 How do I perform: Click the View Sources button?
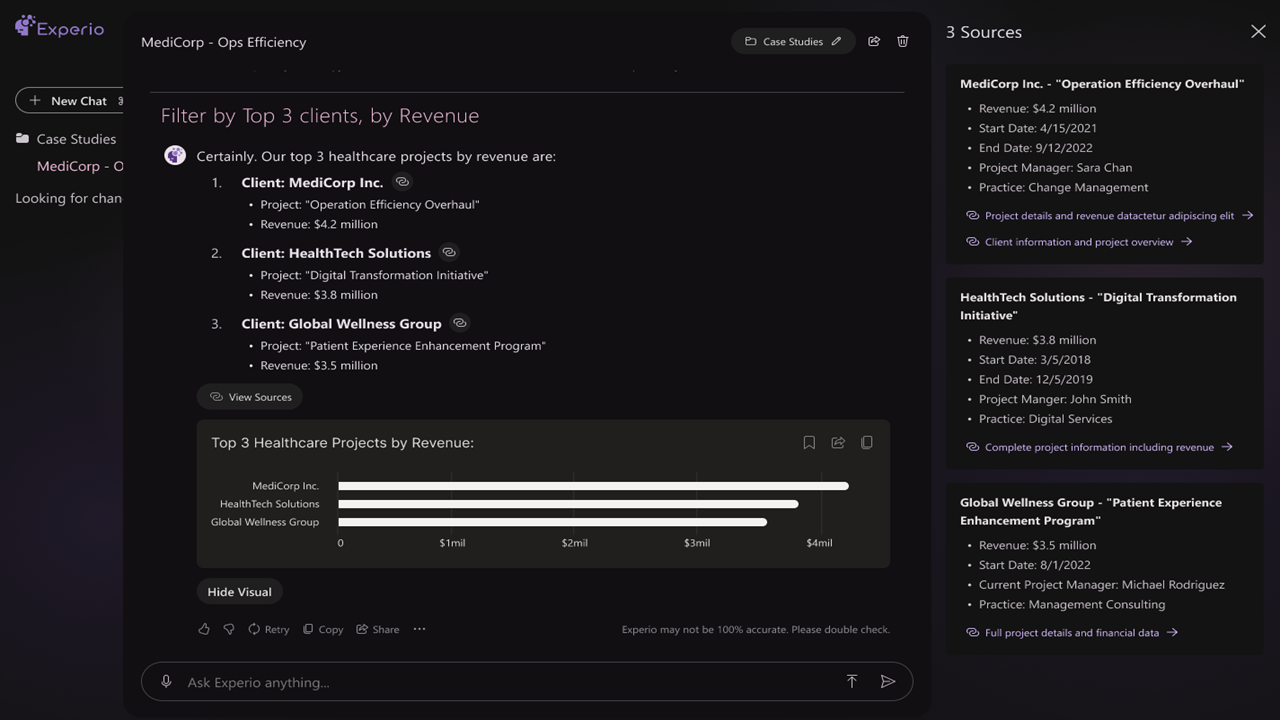[250, 397]
